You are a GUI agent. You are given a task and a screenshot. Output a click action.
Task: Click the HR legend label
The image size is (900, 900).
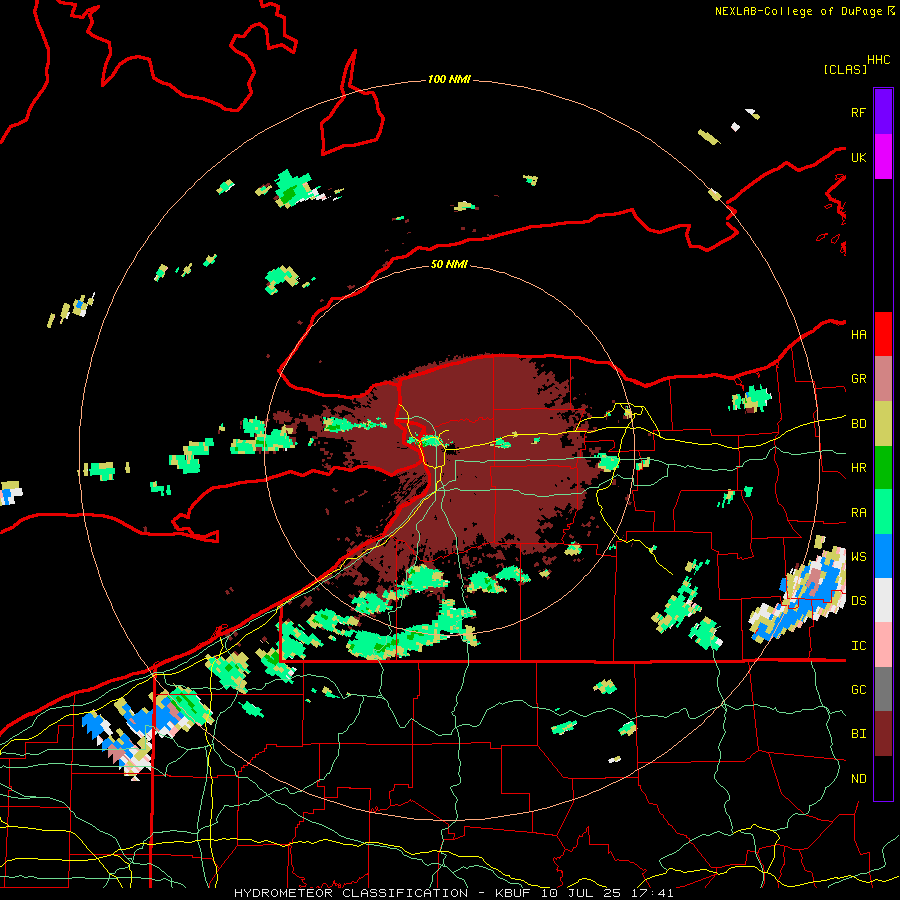click(x=858, y=468)
